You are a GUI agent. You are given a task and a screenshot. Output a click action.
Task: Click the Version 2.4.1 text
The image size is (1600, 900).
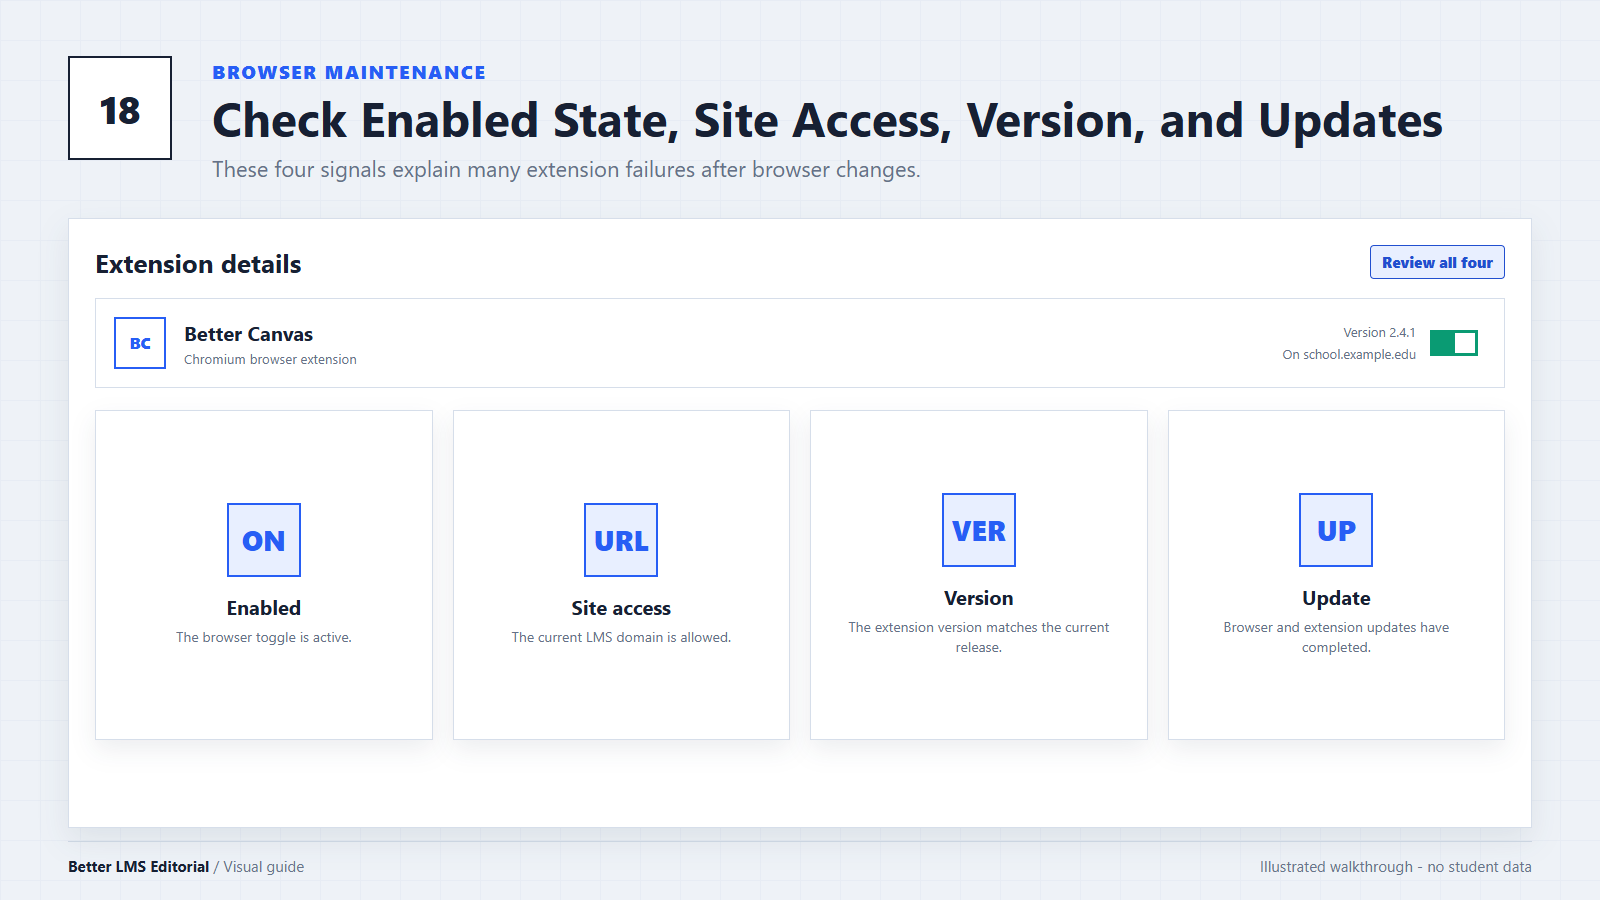[1379, 332]
